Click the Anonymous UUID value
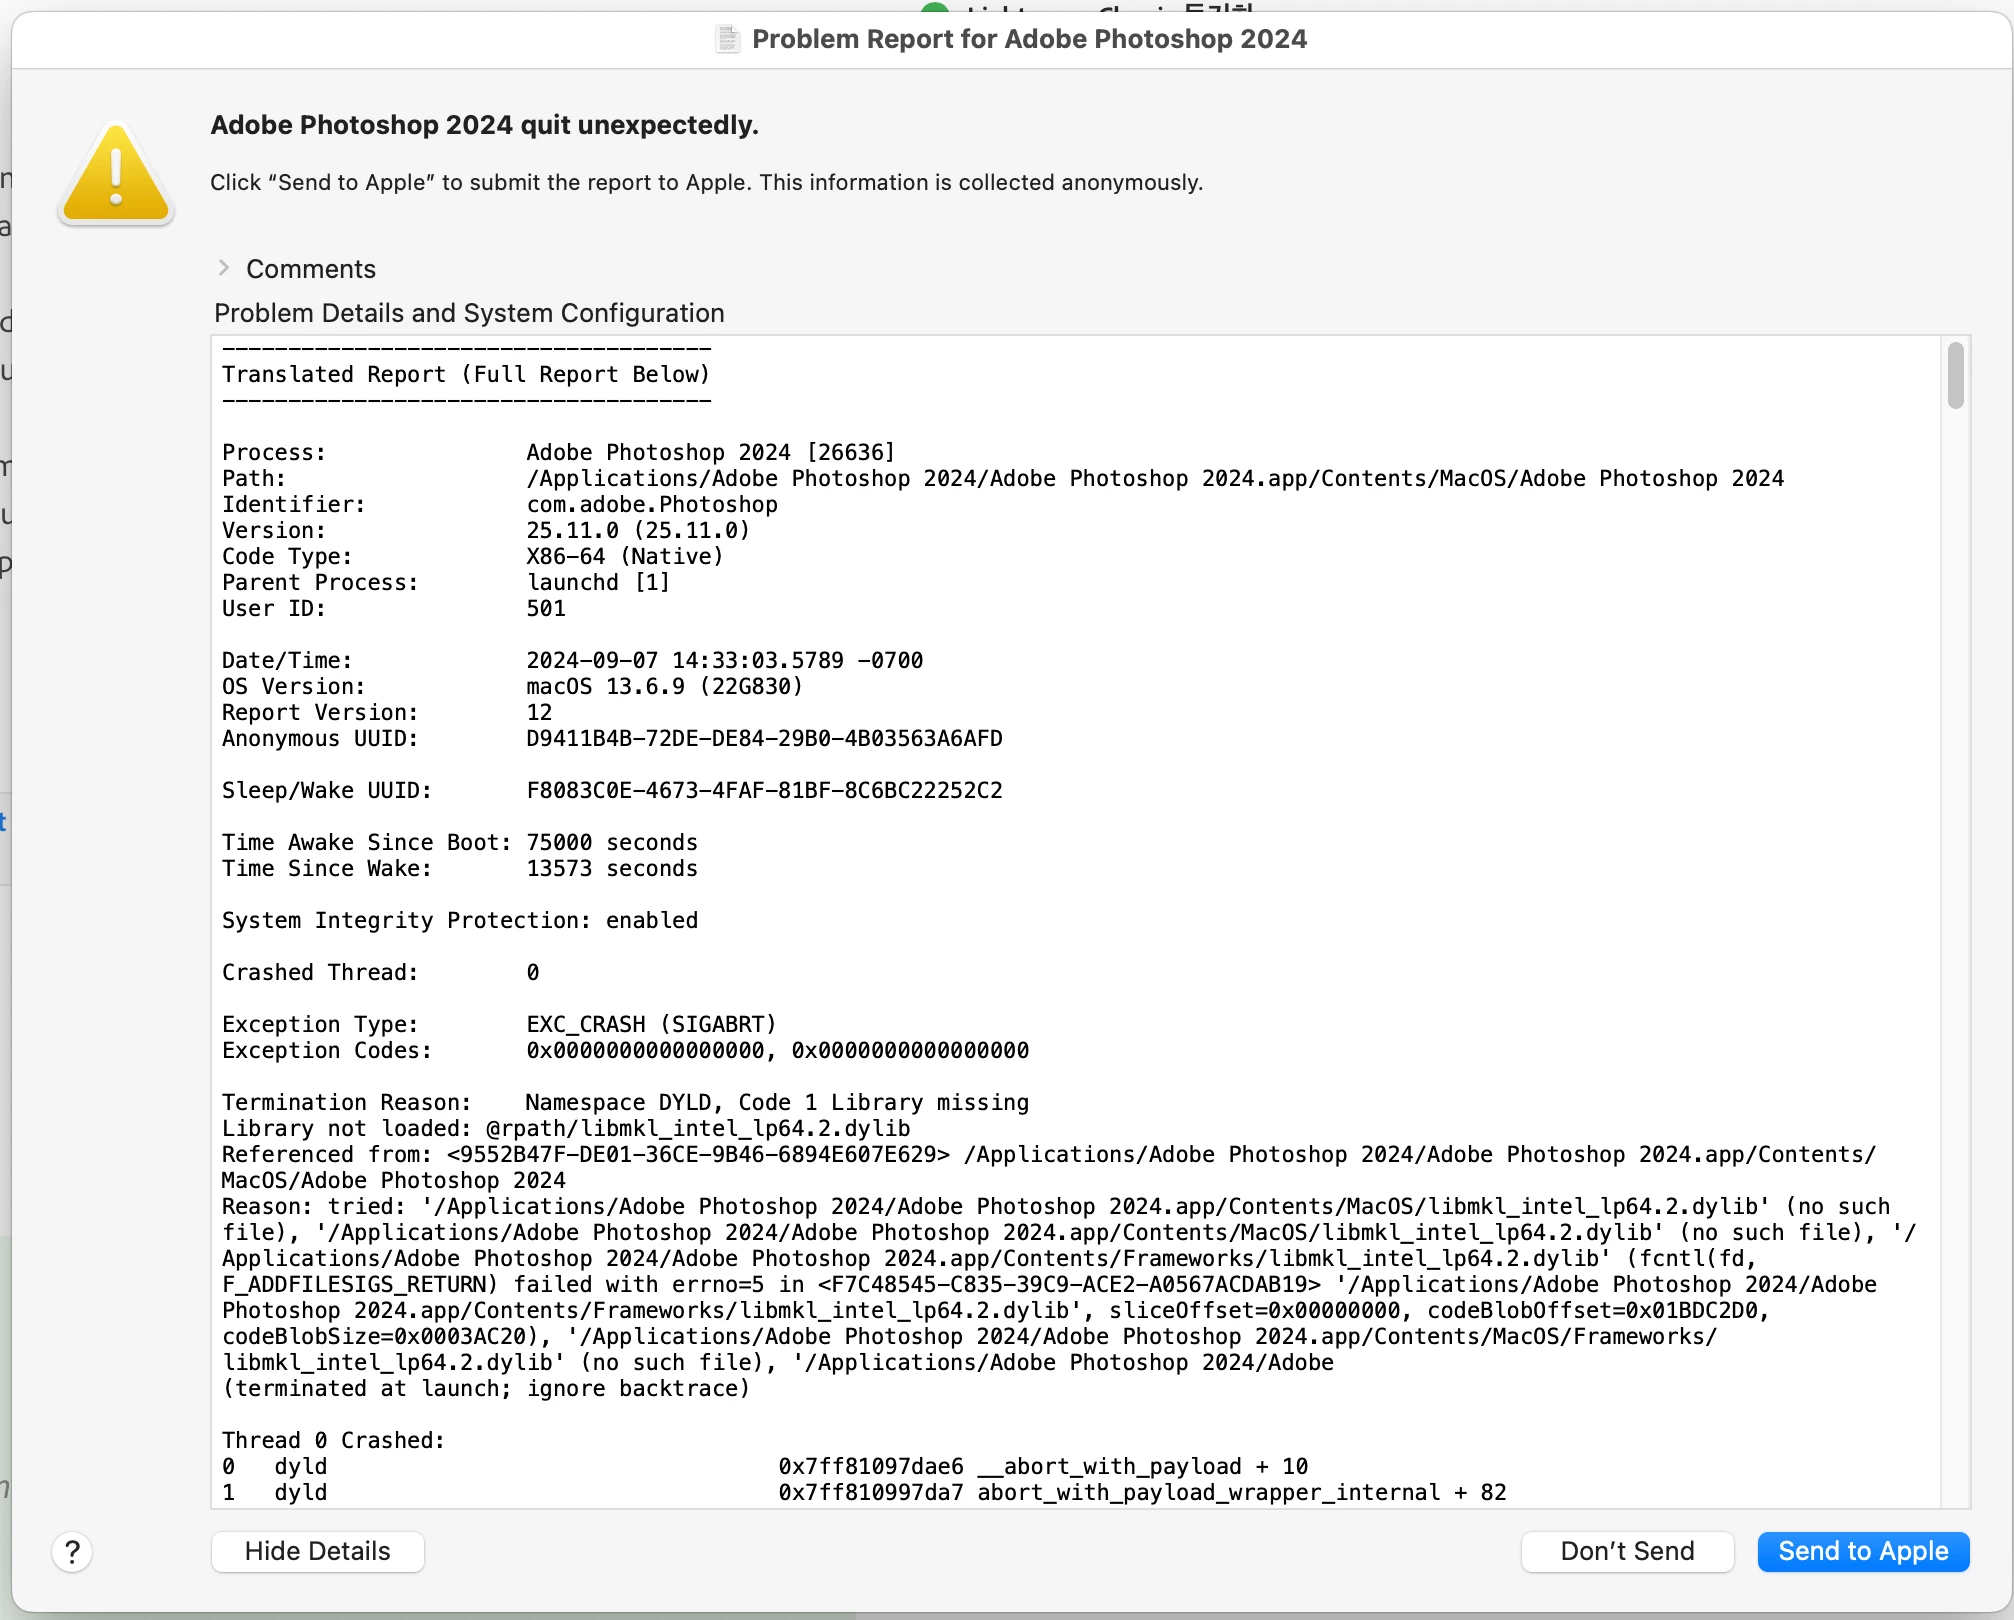Viewport: 2014px width, 1620px height. 764,738
